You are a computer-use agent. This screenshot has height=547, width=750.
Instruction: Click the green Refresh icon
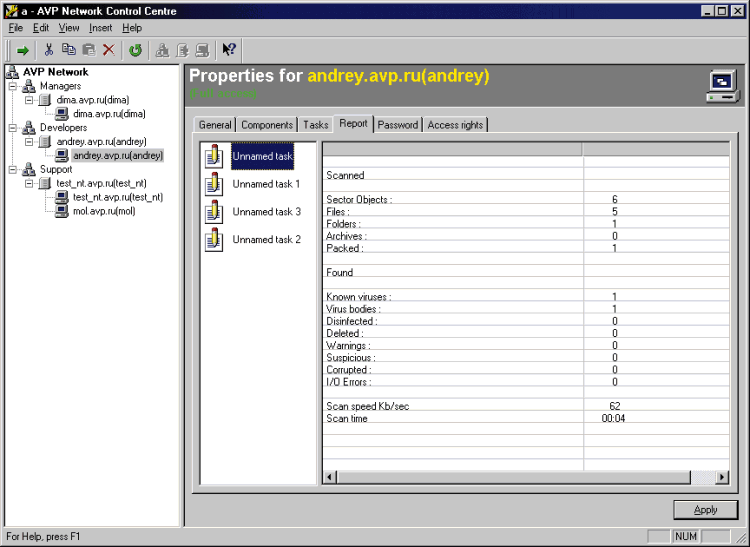point(136,50)
